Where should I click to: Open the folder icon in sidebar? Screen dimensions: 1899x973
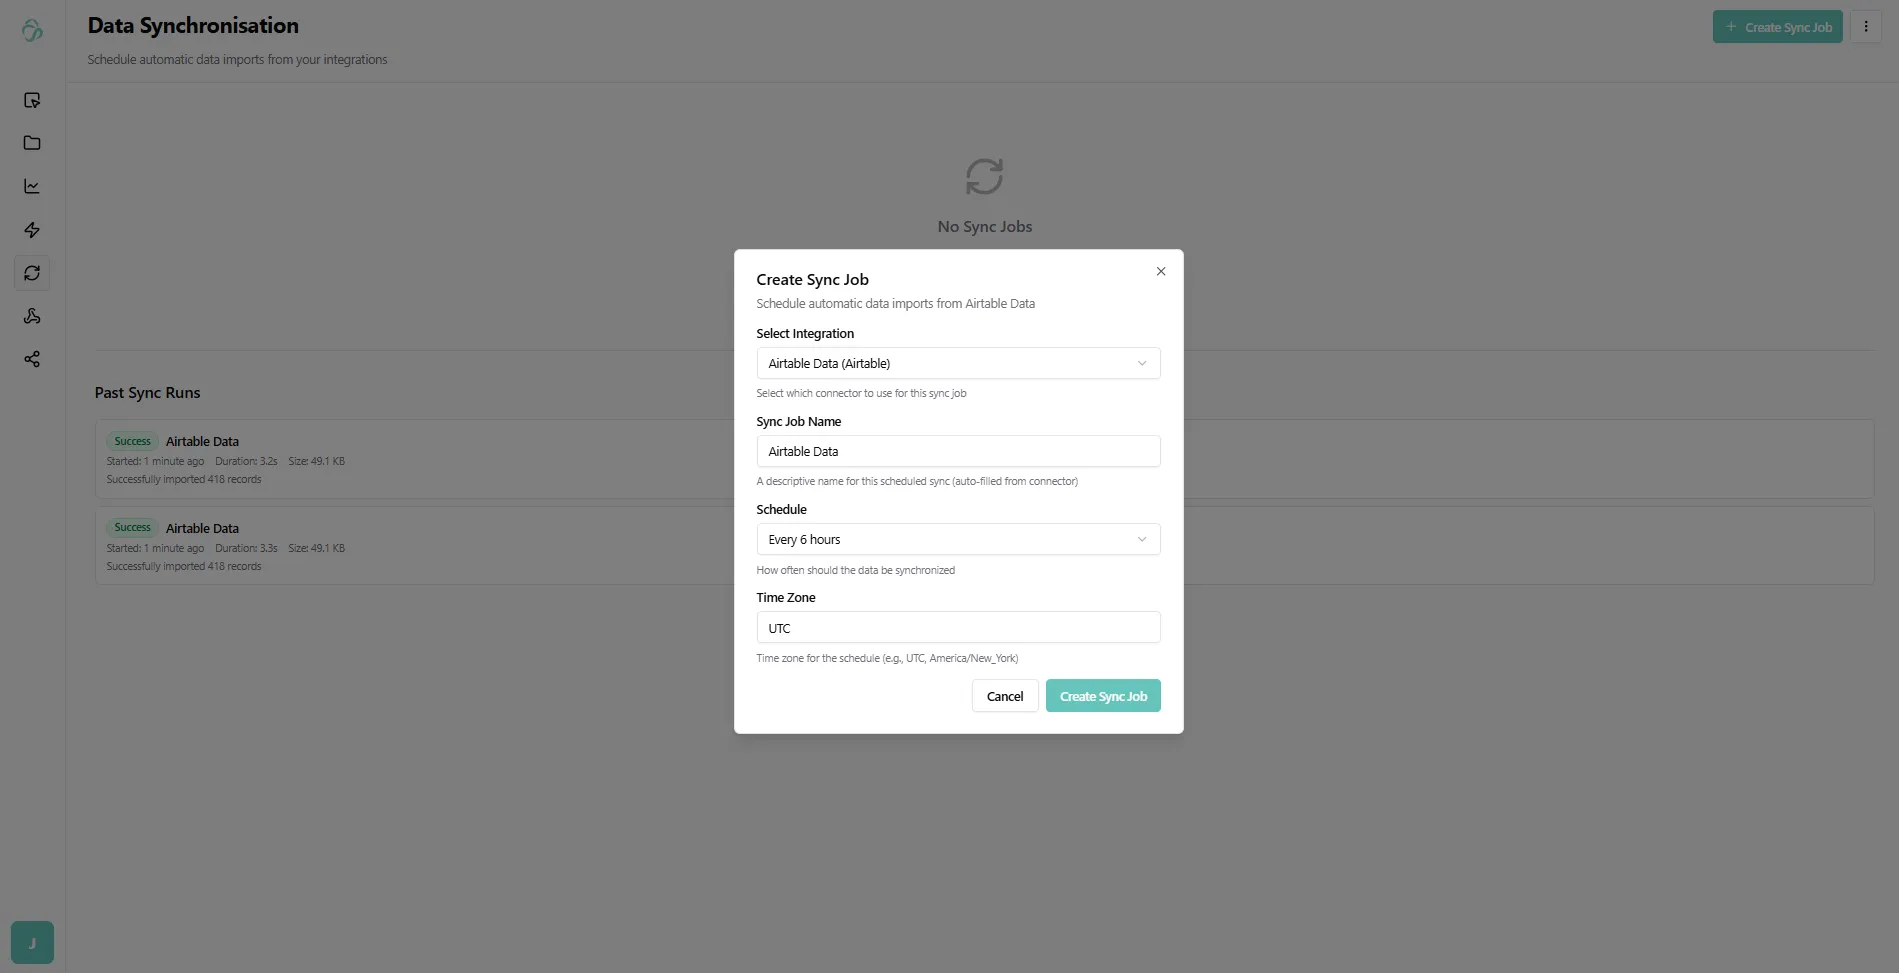pos(32,143)
